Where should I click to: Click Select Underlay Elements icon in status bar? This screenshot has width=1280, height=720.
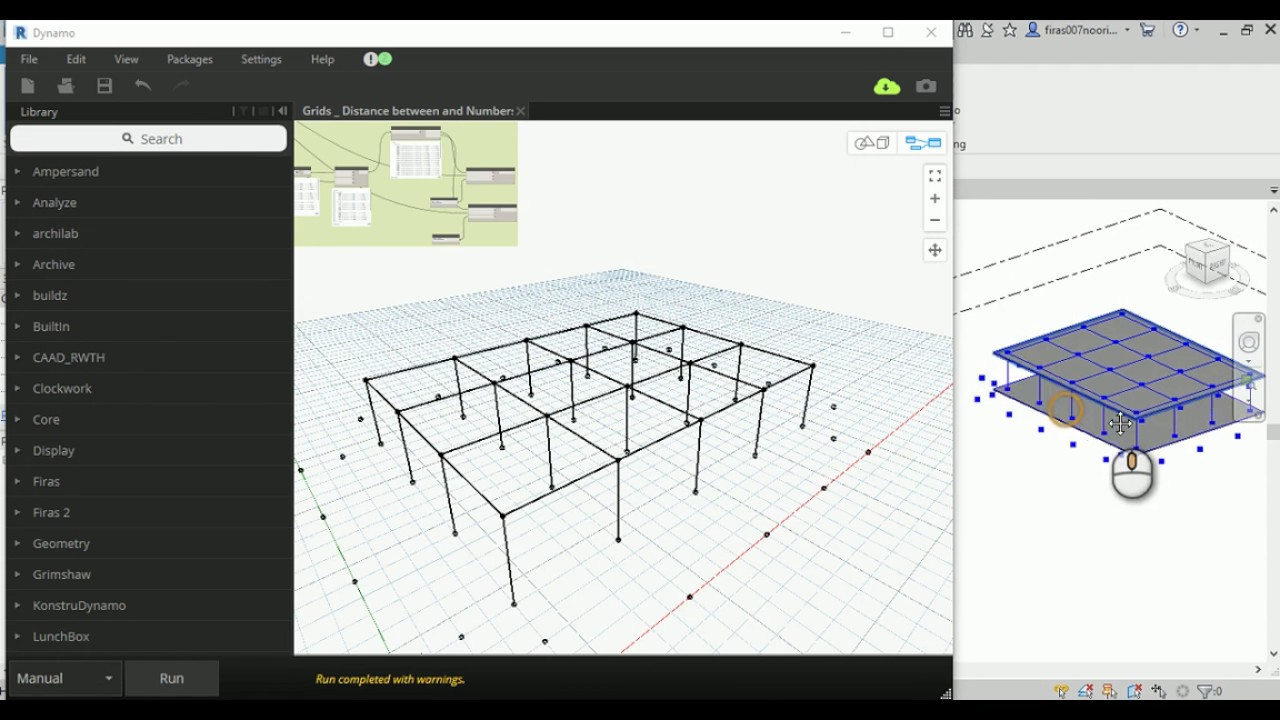1086,691
